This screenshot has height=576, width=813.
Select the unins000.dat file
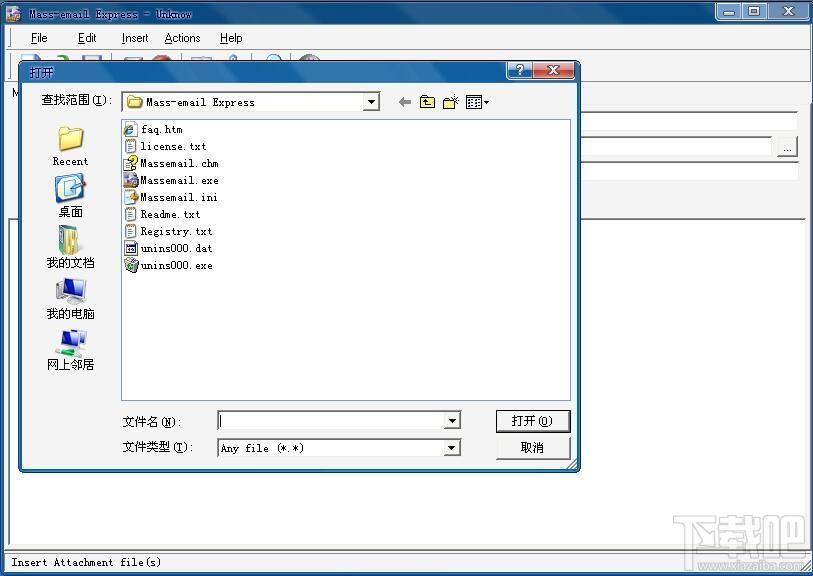(x=169, y=248)
